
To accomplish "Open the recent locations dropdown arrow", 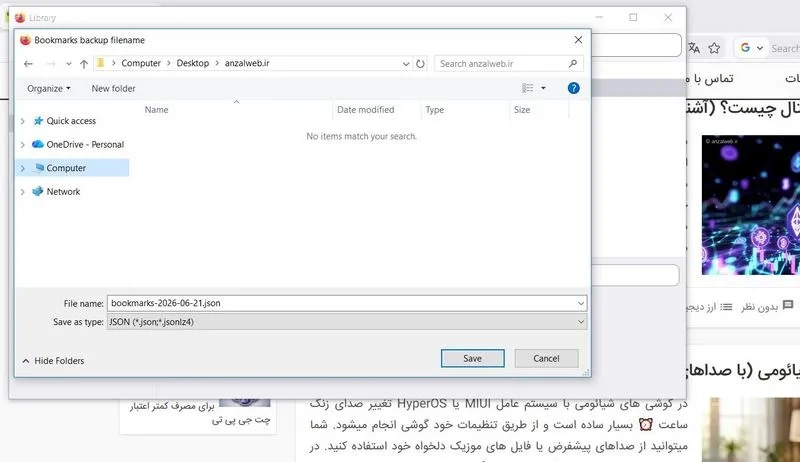I will point(68,64).
